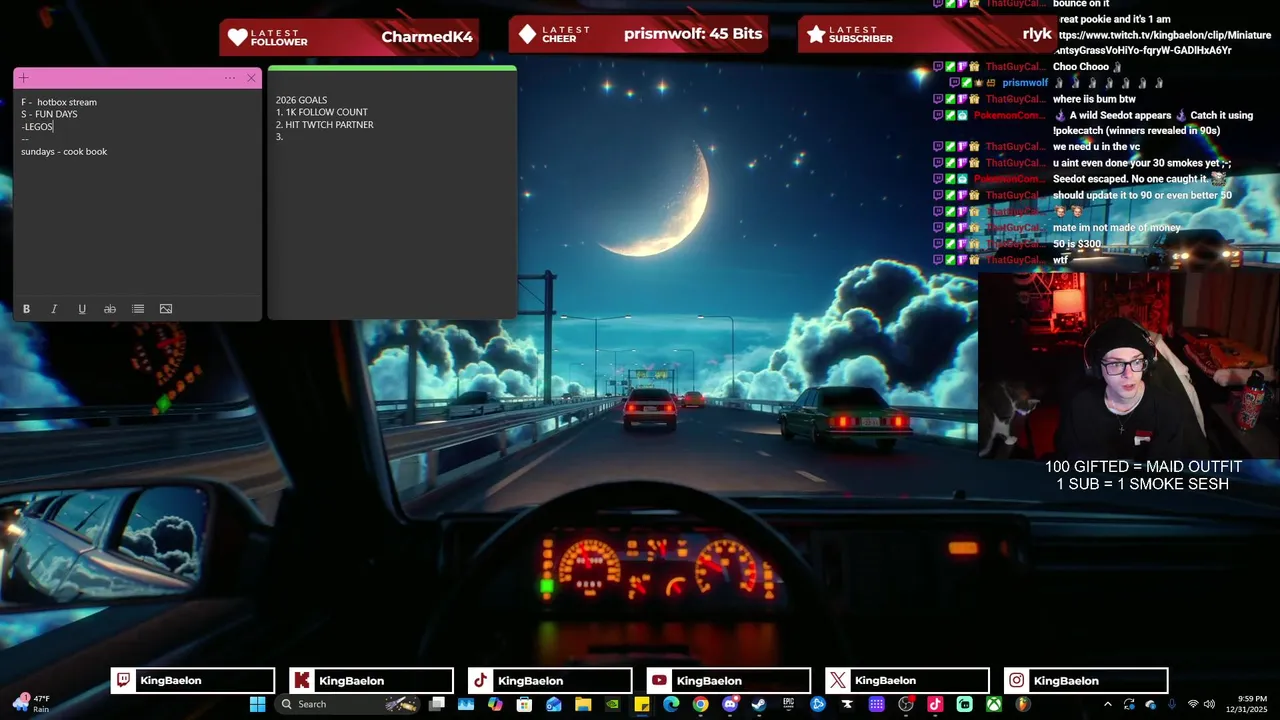Toggle strikethrough formatting in the sticky note
The width and height of the screenshot is (1280, 720).
[x=110, y=309]
